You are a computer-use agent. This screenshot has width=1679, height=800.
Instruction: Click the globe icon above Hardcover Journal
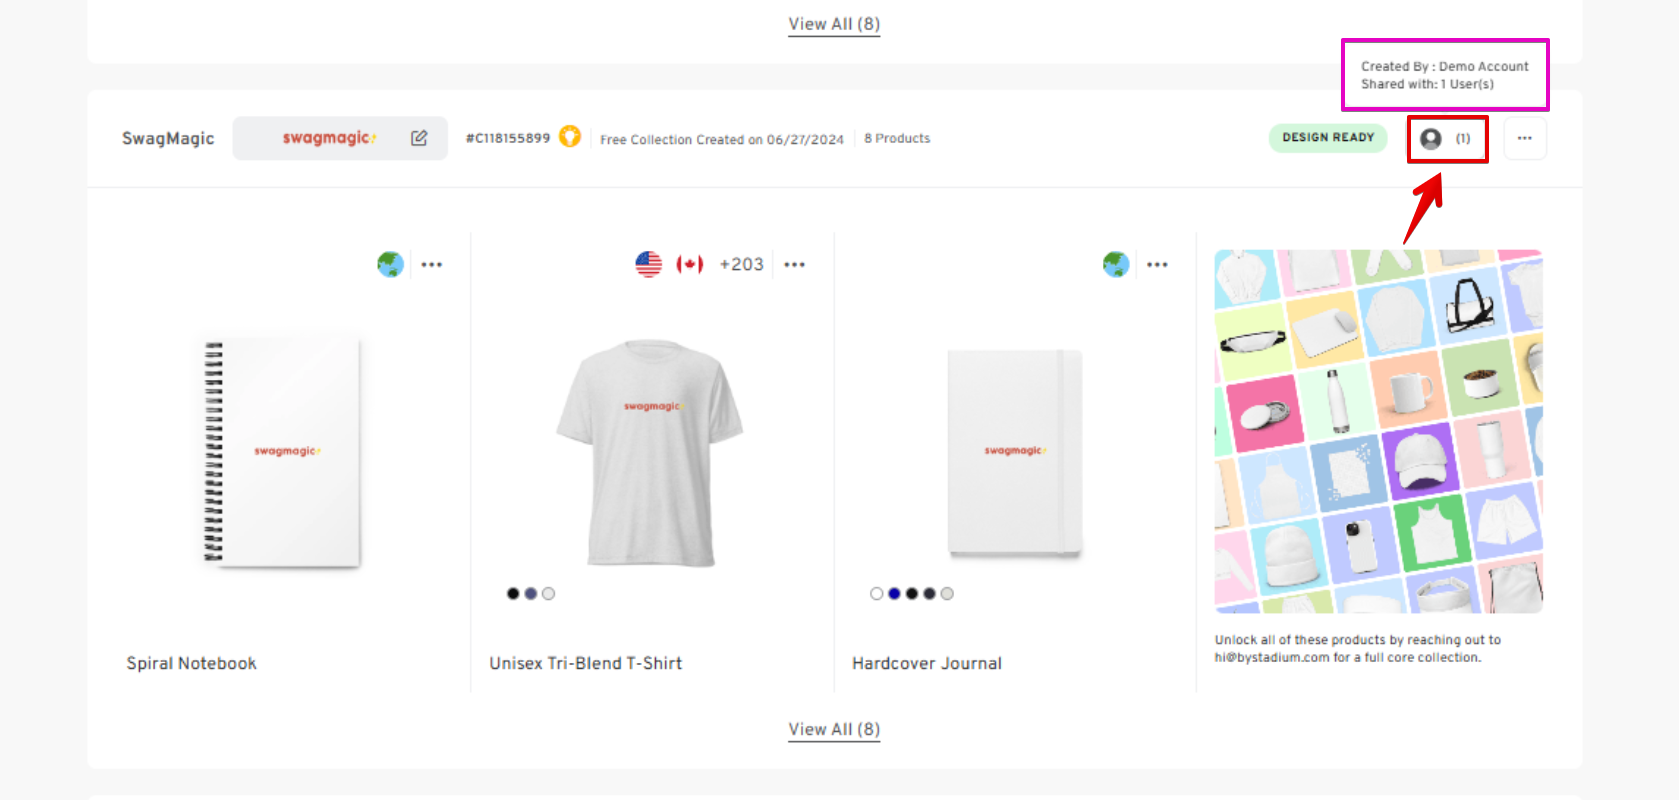tap(1116, 264)
